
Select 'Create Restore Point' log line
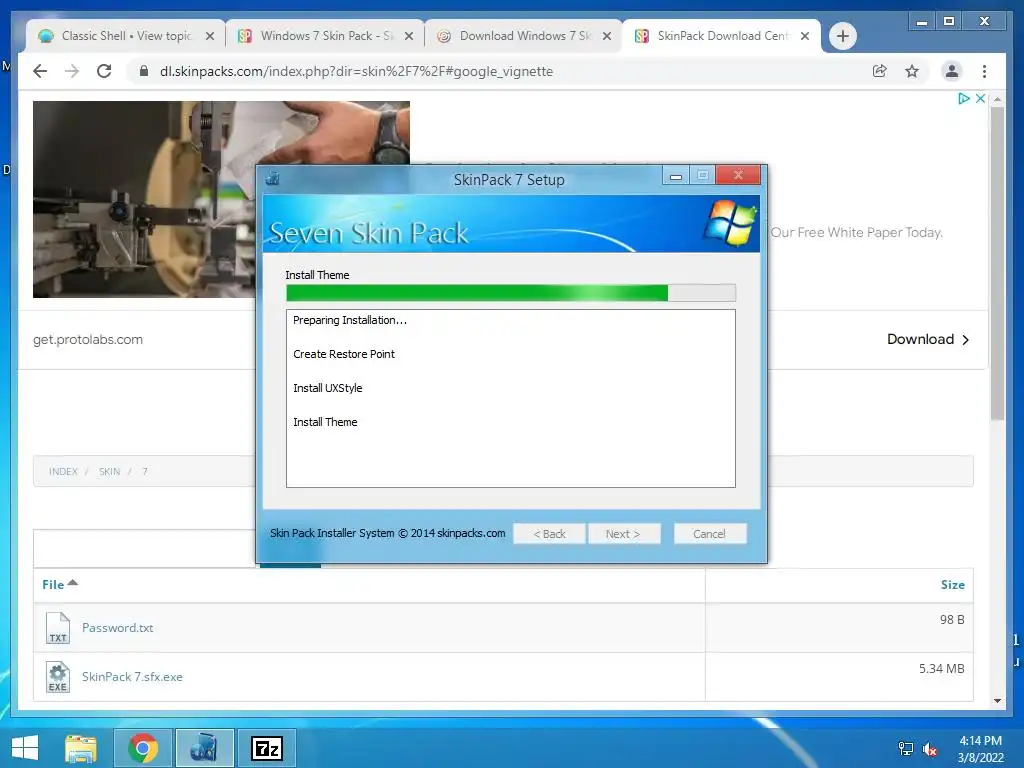click(x=344, y=354)
